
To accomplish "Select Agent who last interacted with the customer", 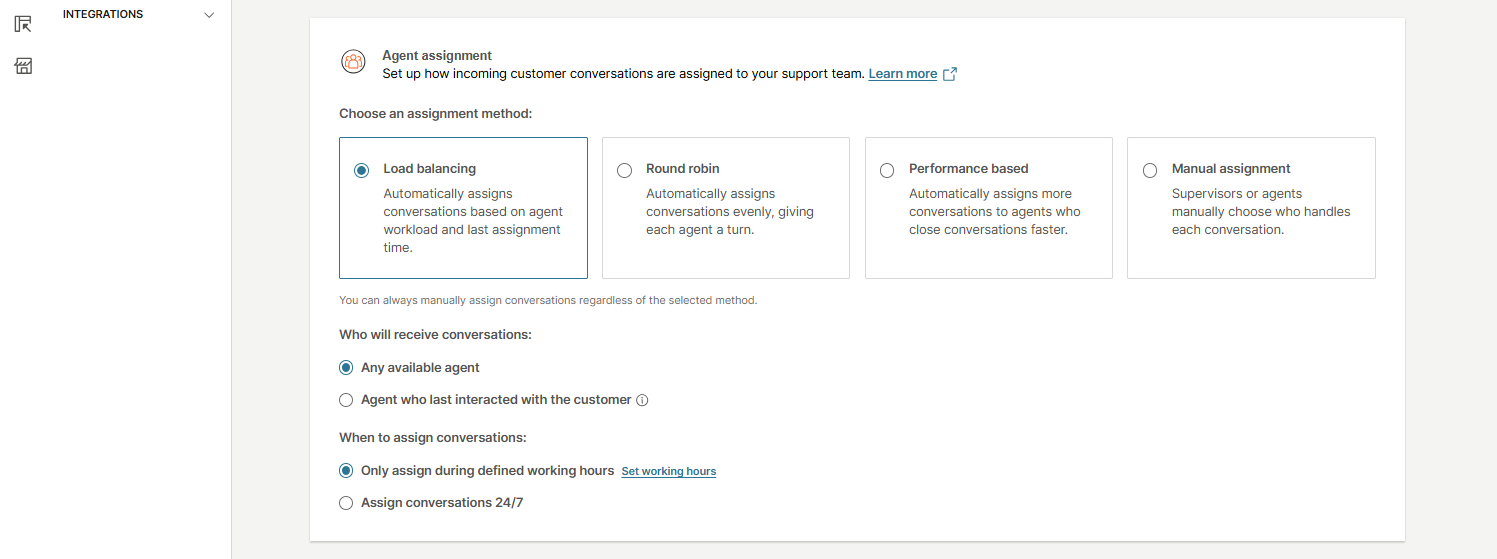I will click(346, 400).
